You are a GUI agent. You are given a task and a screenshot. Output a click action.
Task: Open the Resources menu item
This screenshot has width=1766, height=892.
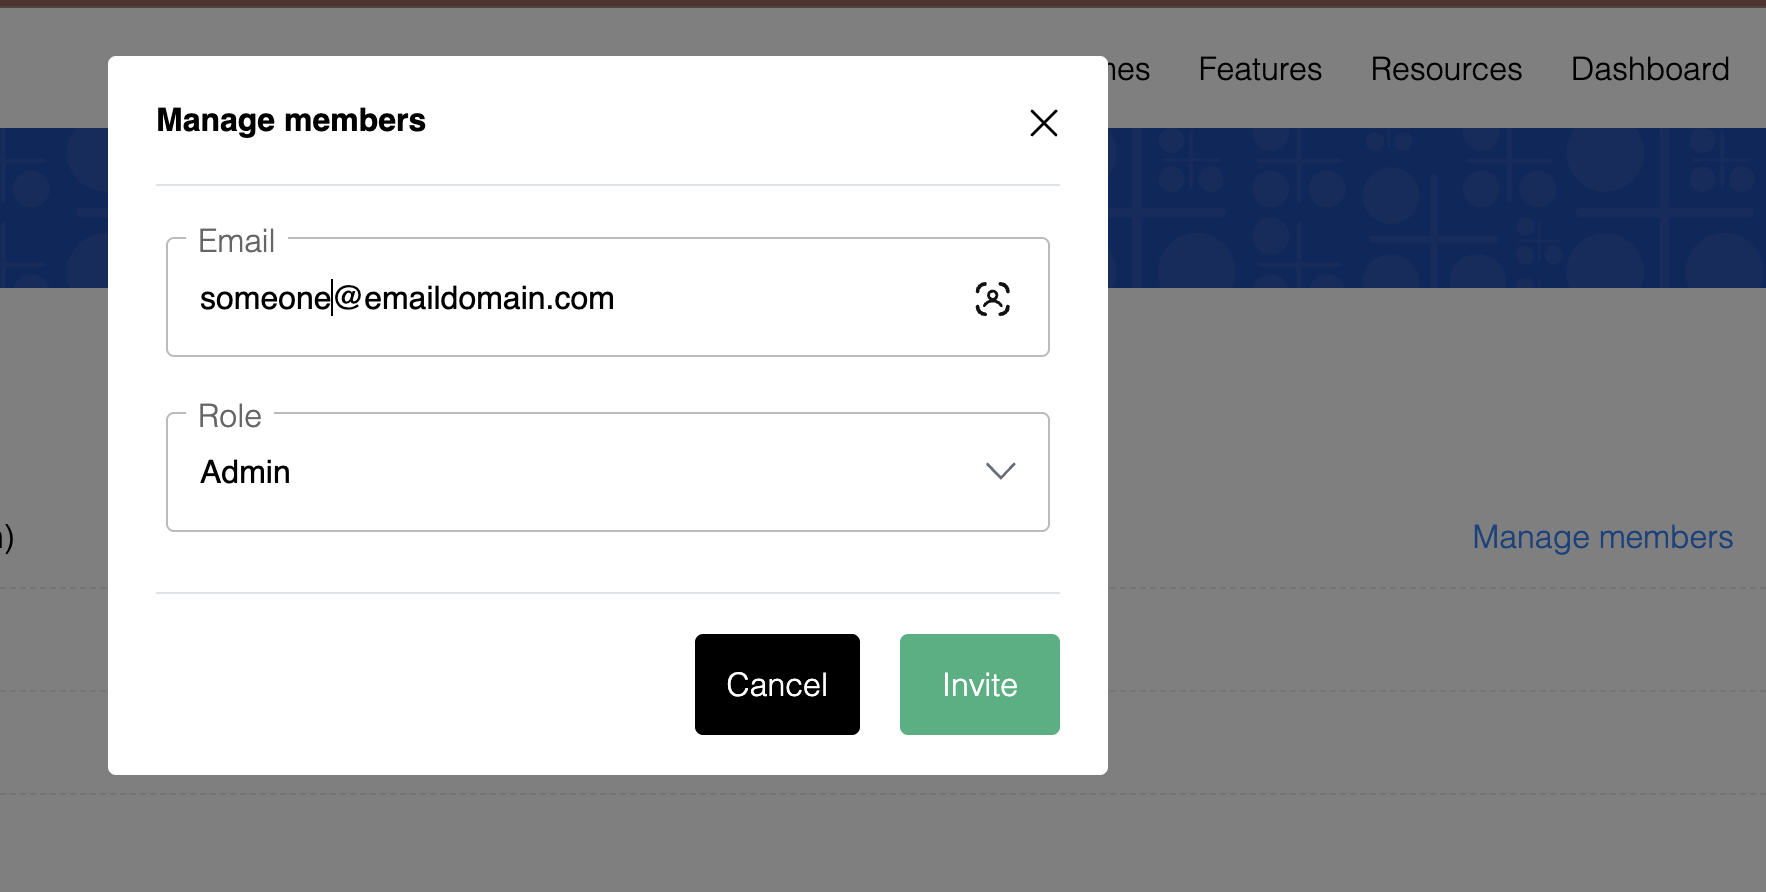click(1446, 69)
